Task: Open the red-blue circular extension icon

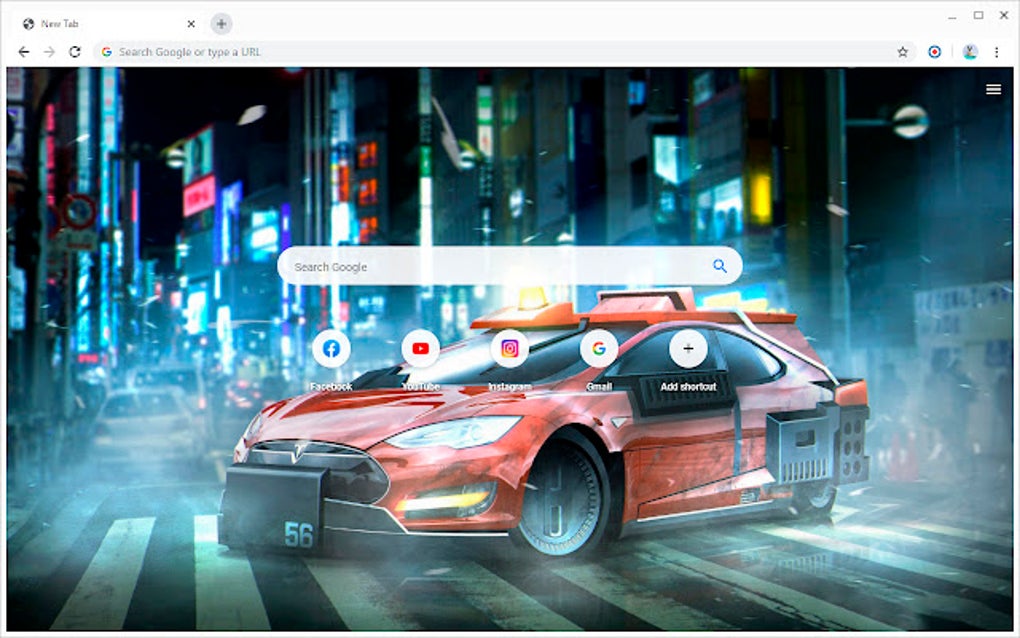Action: [934, 52]
